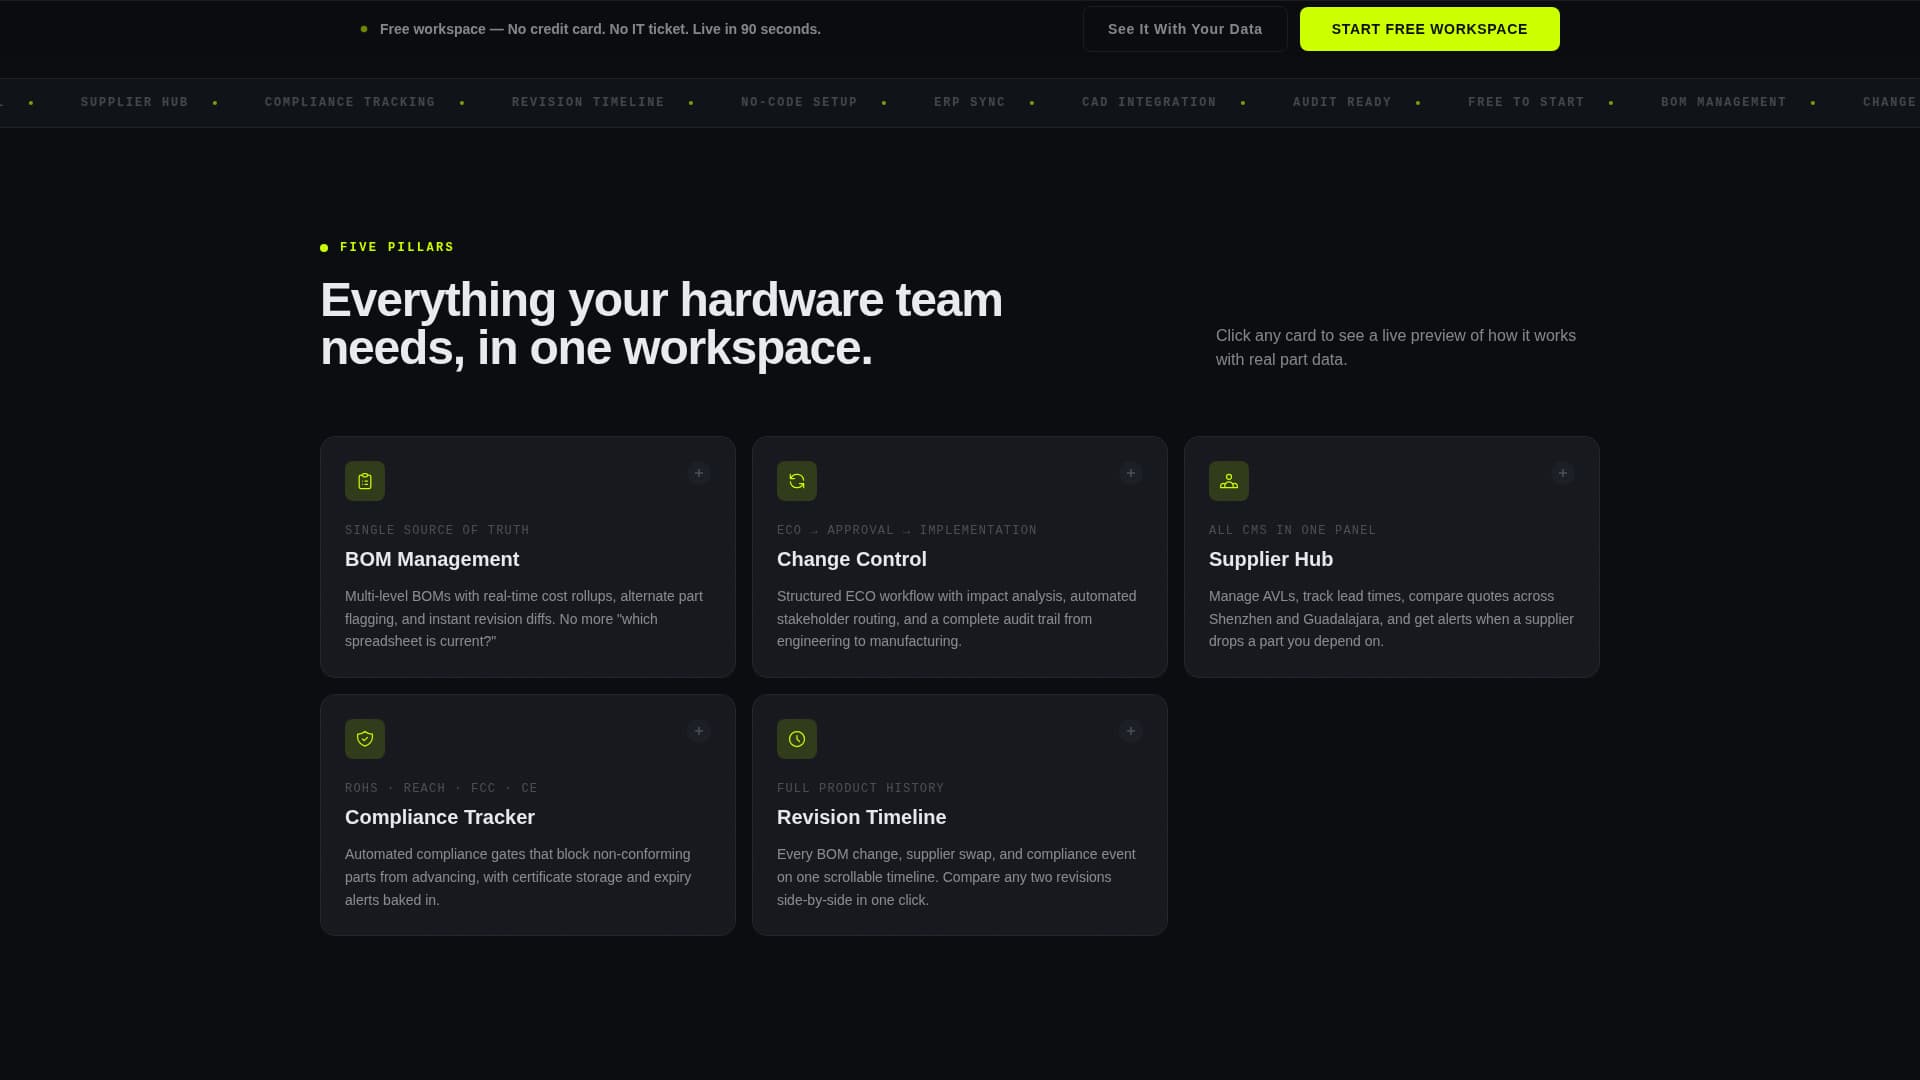Click REVISION TIMELINE in the ticker strip
The width and height of the screenshot is (1920, 1080).
[588, 102]
